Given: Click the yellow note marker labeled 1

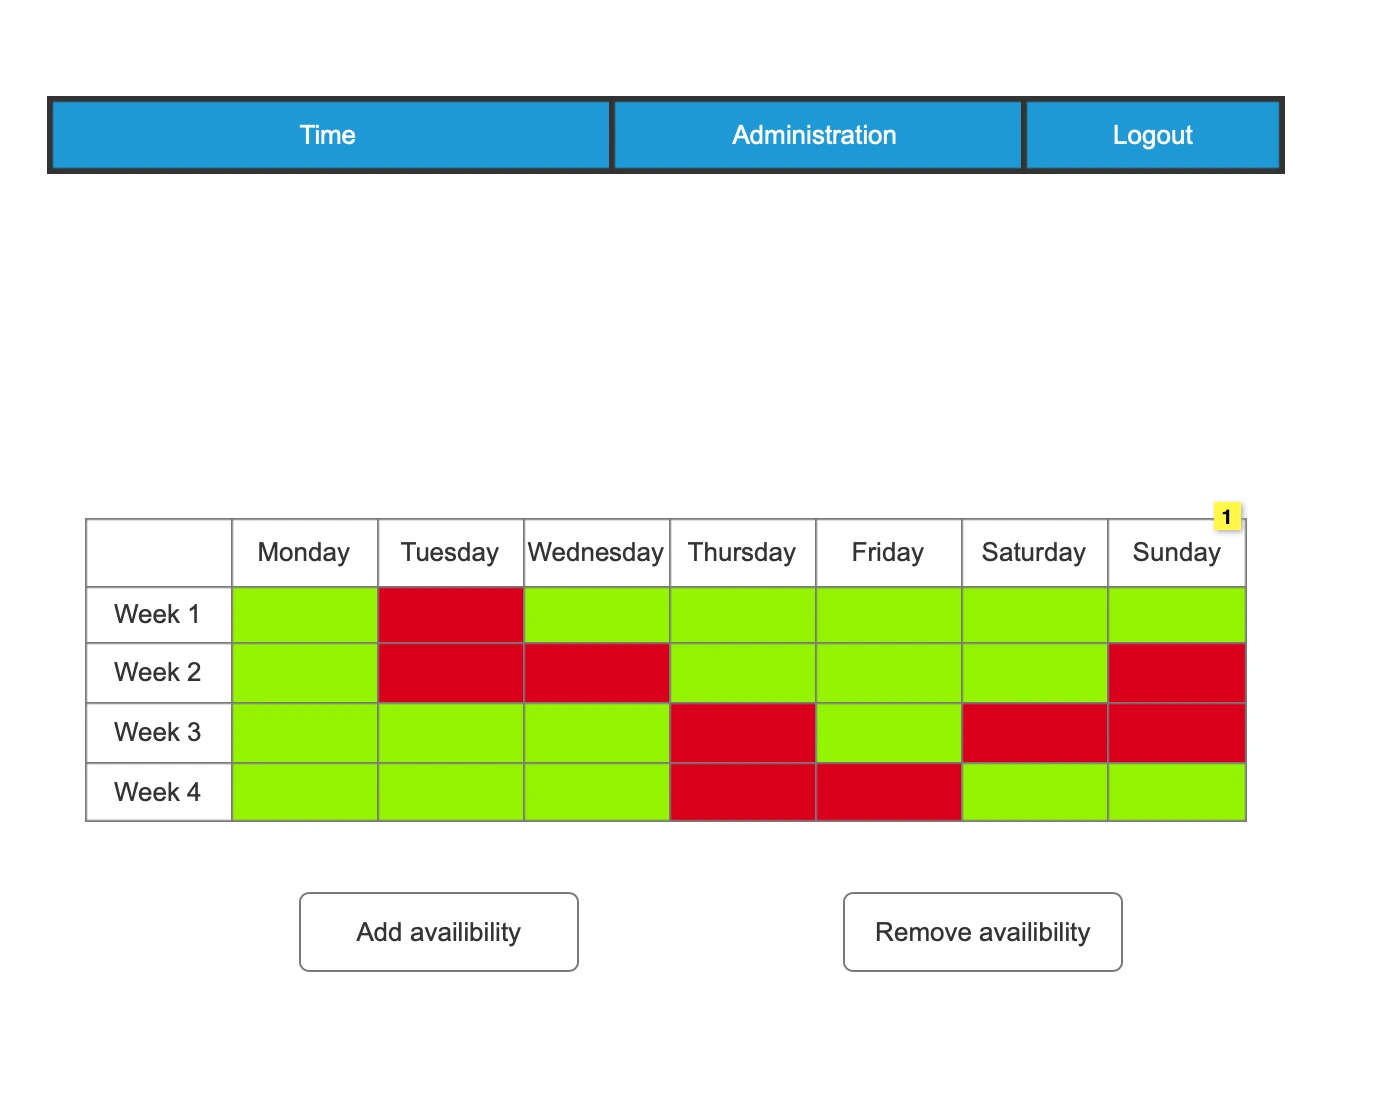Looking at the screenshot, I should [1227, 517].
